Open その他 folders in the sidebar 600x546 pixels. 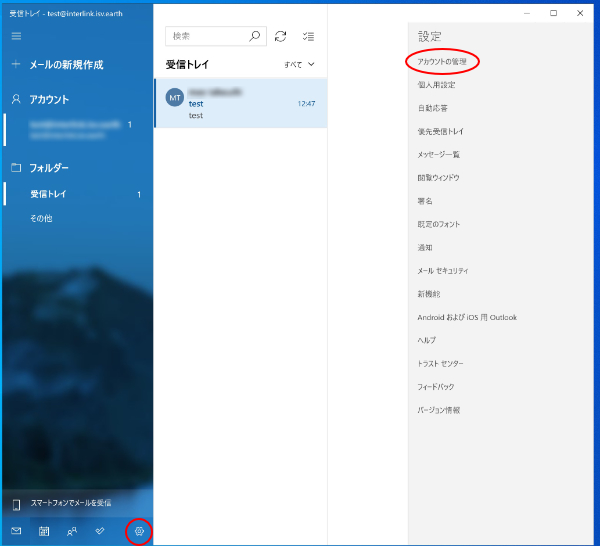click(x=41, y=218)
